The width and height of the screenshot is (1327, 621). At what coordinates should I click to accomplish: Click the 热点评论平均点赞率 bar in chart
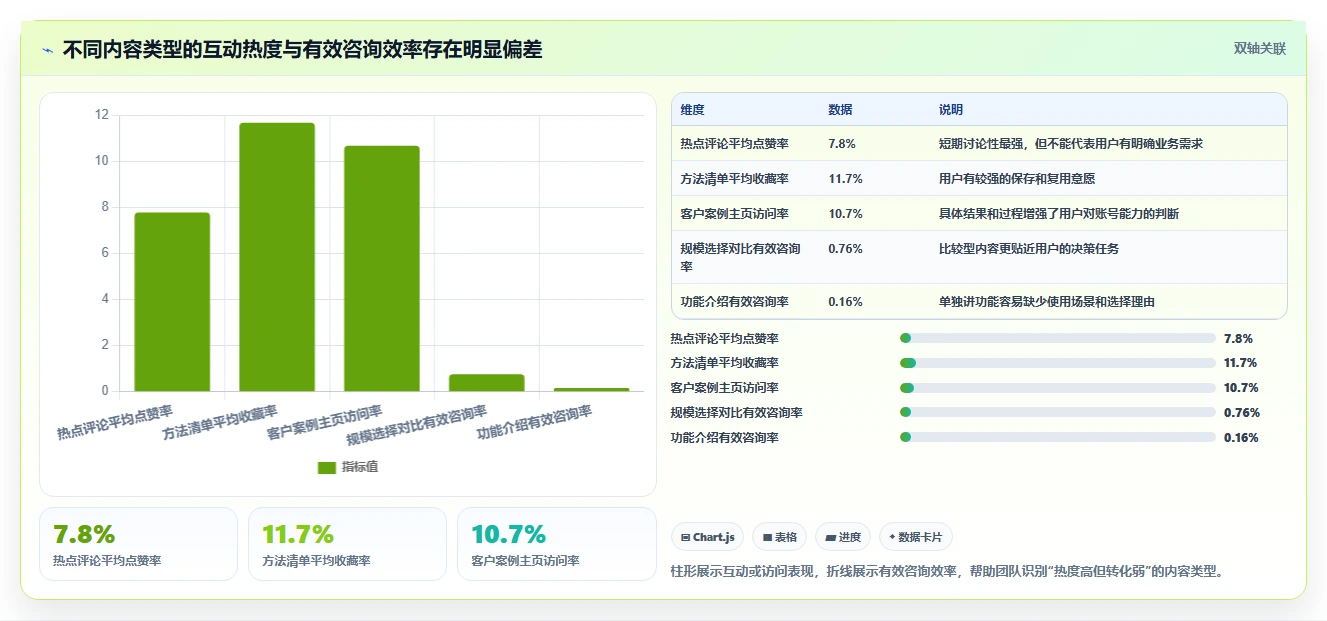[x=172, y=302]
